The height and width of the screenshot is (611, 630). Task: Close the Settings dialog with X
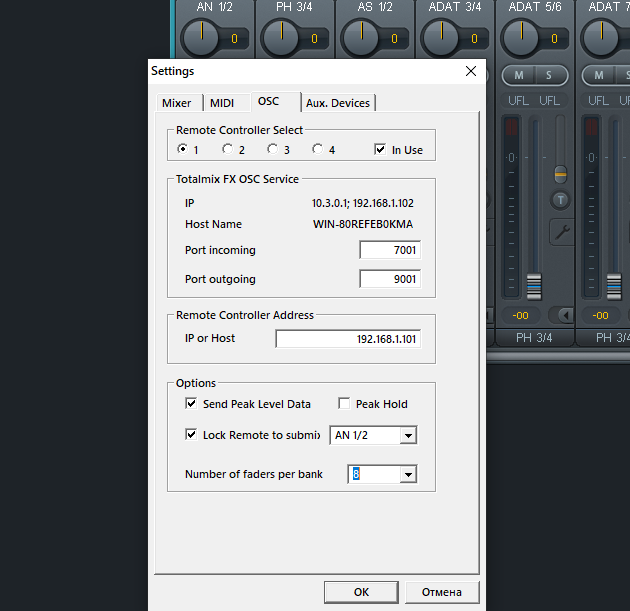point(471,71)
